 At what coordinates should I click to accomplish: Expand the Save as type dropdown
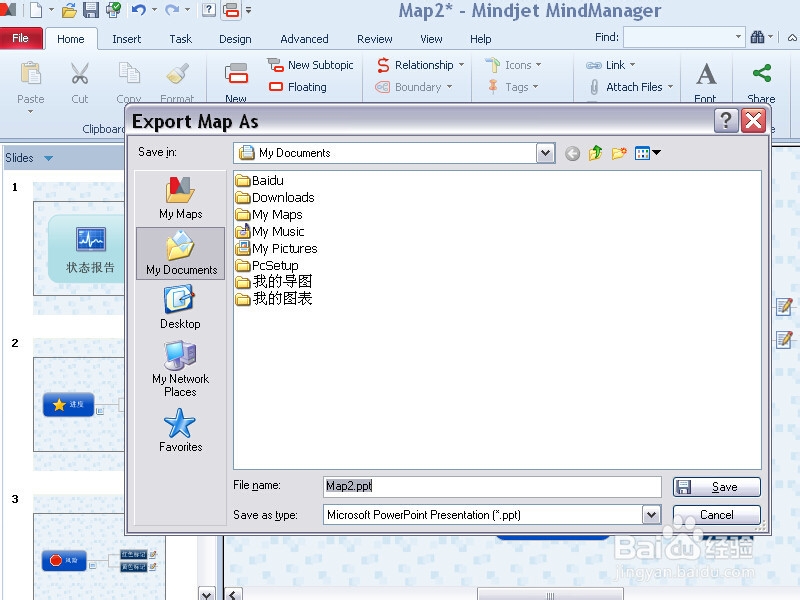tap(651, 515)
